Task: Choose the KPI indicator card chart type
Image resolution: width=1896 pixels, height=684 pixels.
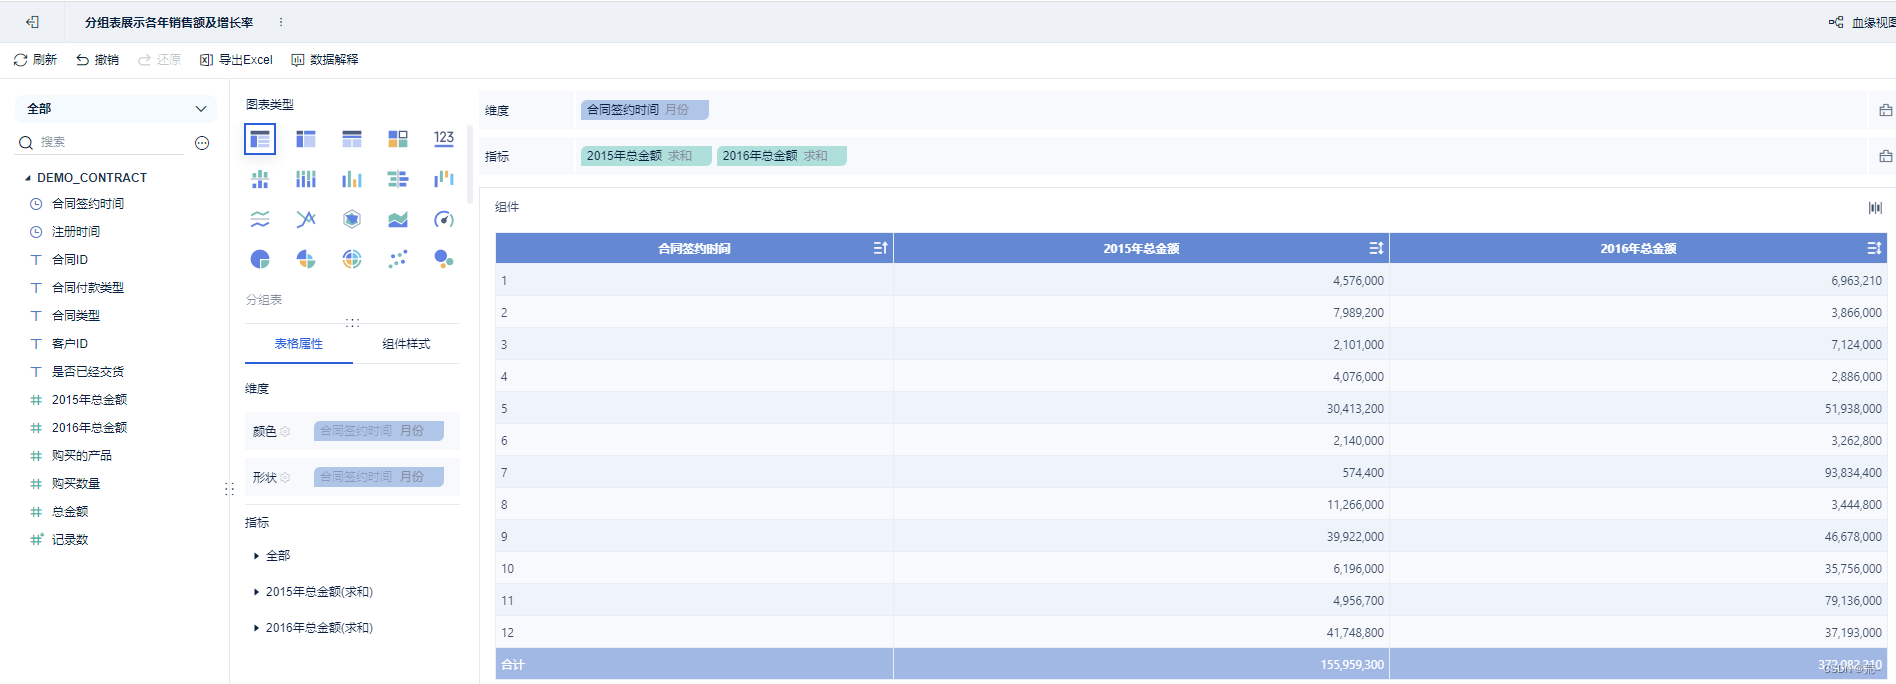Action: coord(444,139)
